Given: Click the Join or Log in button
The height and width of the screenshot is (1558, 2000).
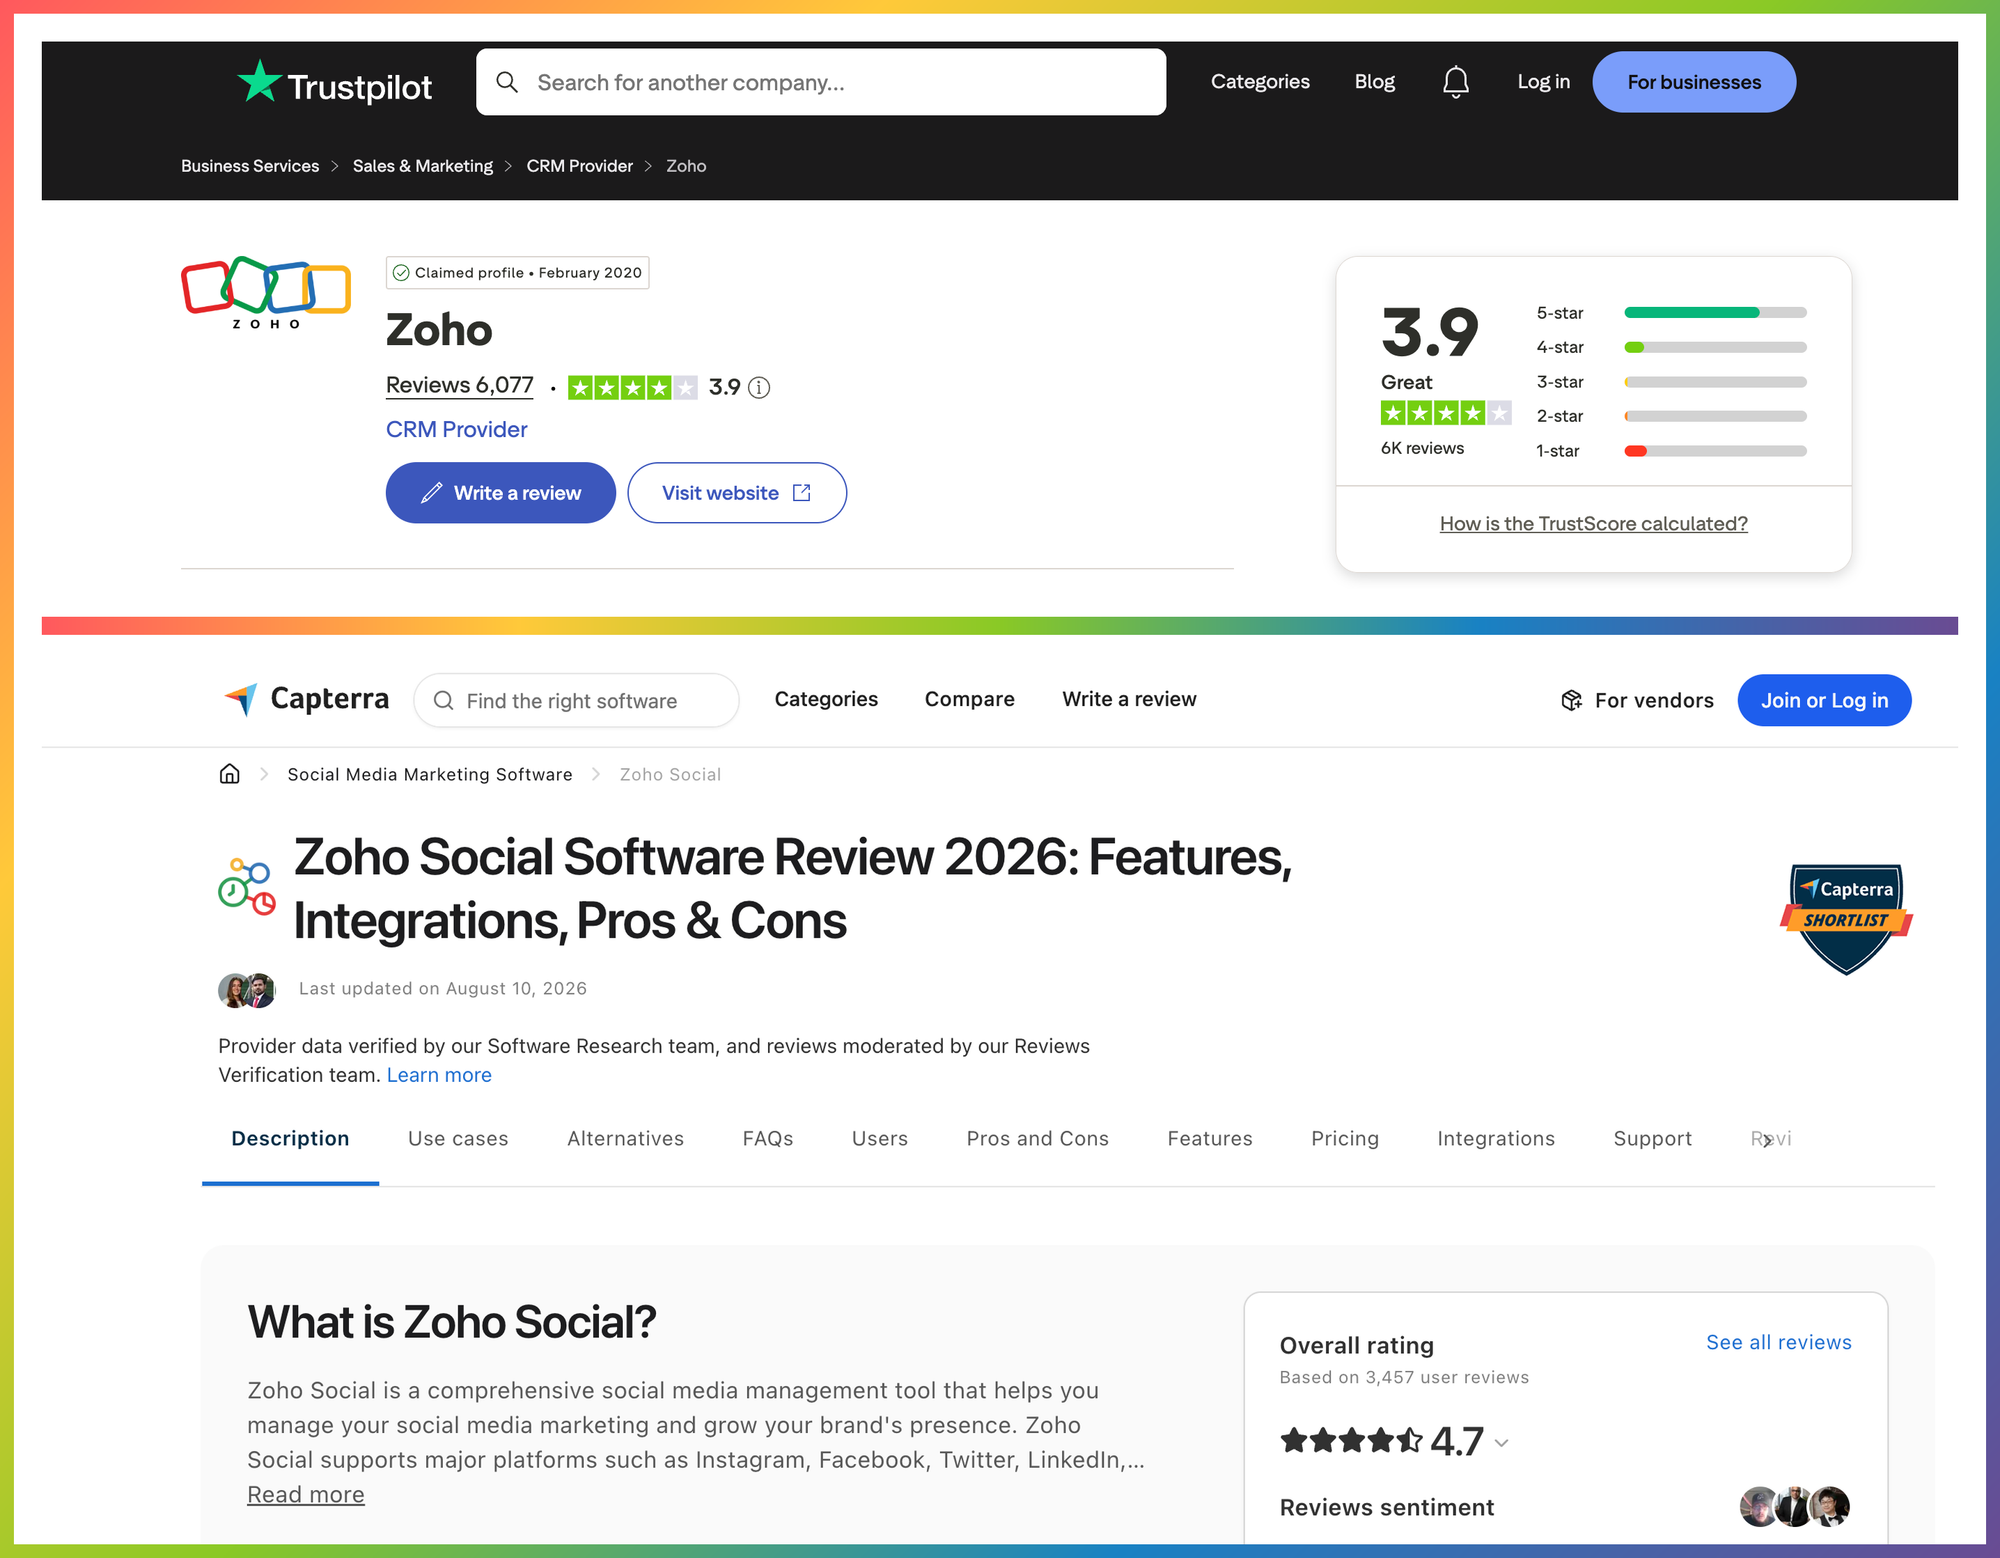Looking at the screenshot, I should click(1825, 701).
